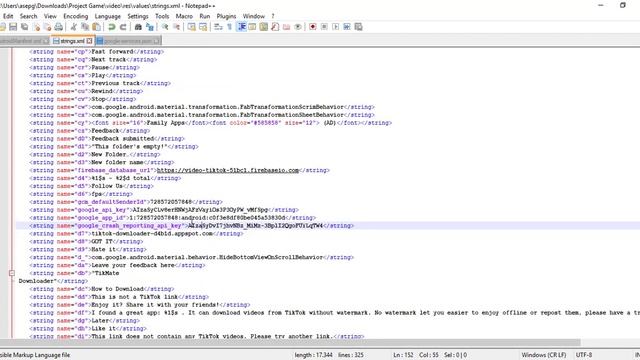Open the Folder as Workspace icon

point(287,27)
